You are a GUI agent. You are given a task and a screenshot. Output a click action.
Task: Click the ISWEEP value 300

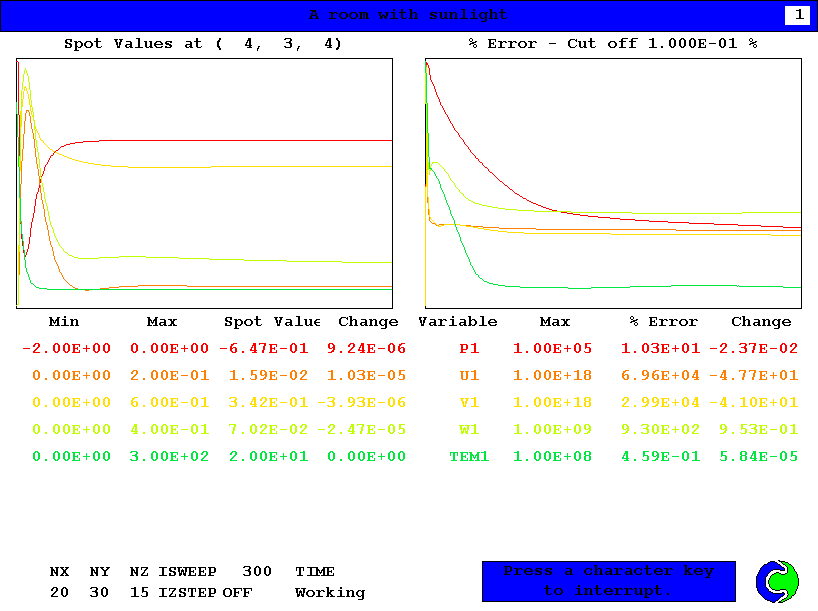257,572
